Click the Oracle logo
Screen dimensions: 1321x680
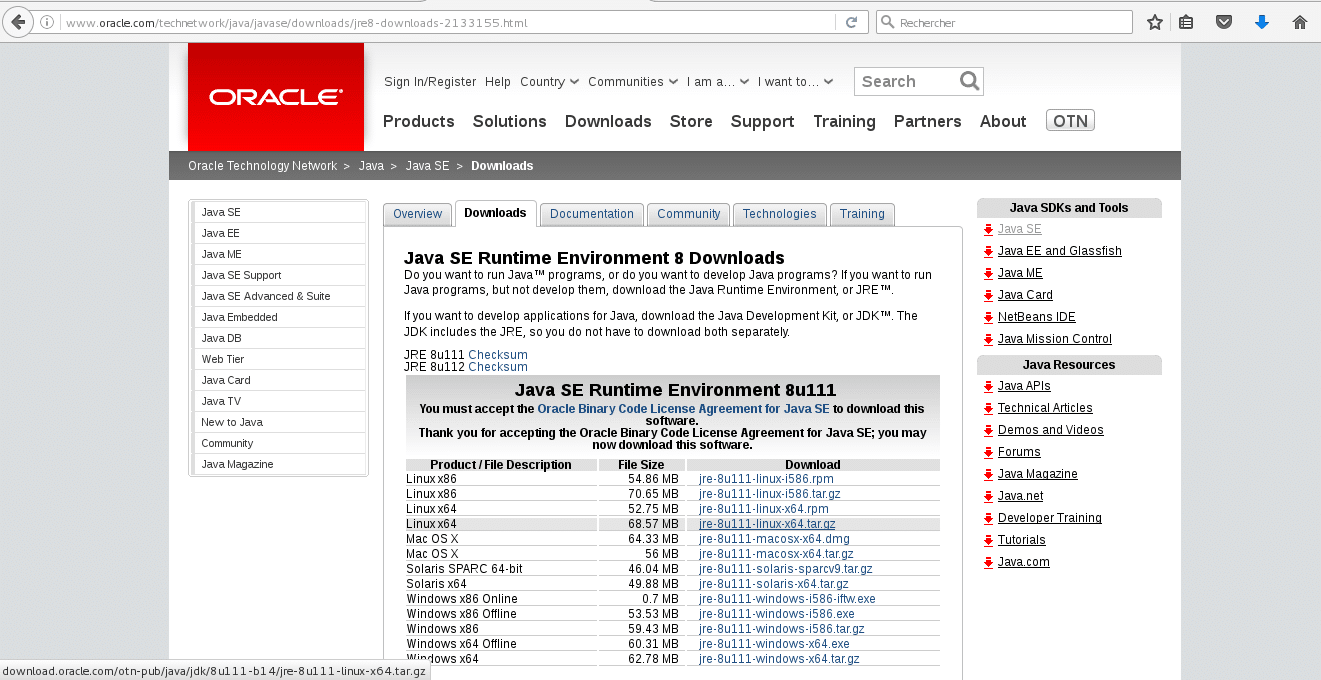pyautogui.click(x=276, y=97)
